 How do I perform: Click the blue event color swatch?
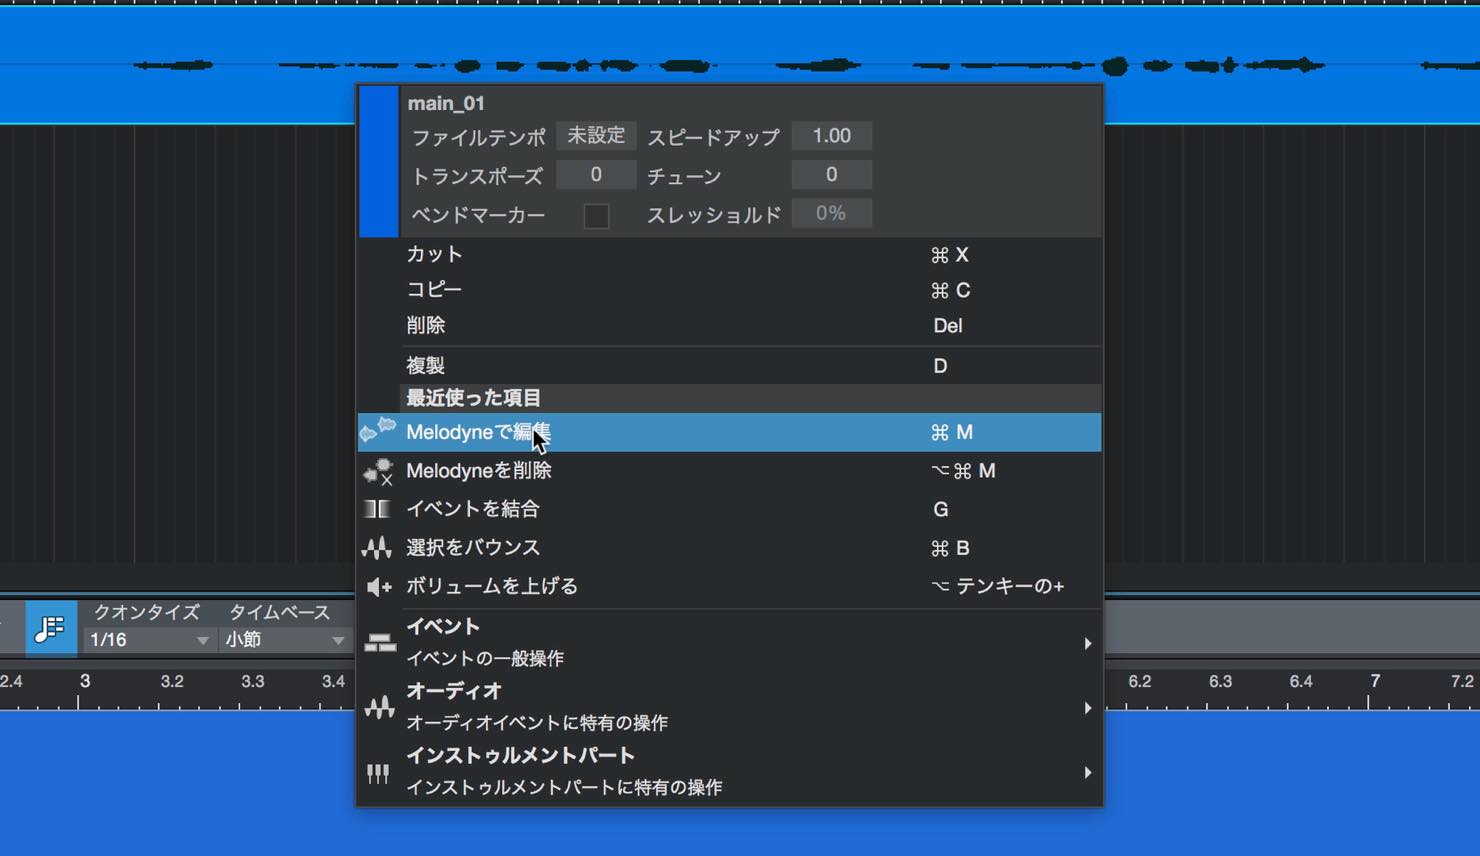click(x=379, y=162)
